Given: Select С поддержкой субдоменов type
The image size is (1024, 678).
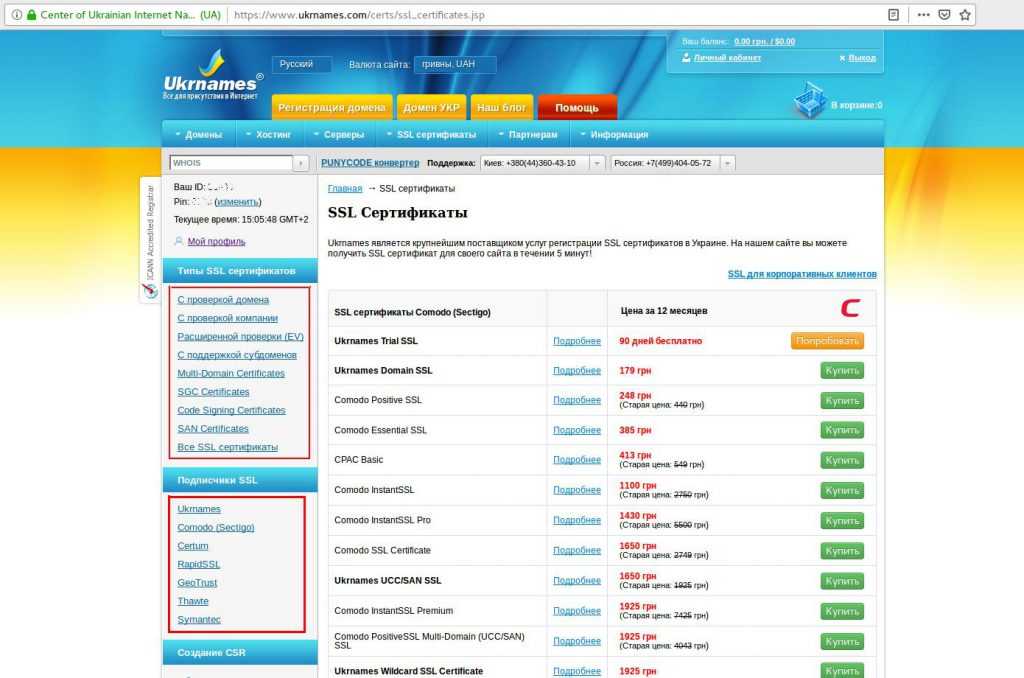Looking at the screenshot, I should click(x=237, y=355).
